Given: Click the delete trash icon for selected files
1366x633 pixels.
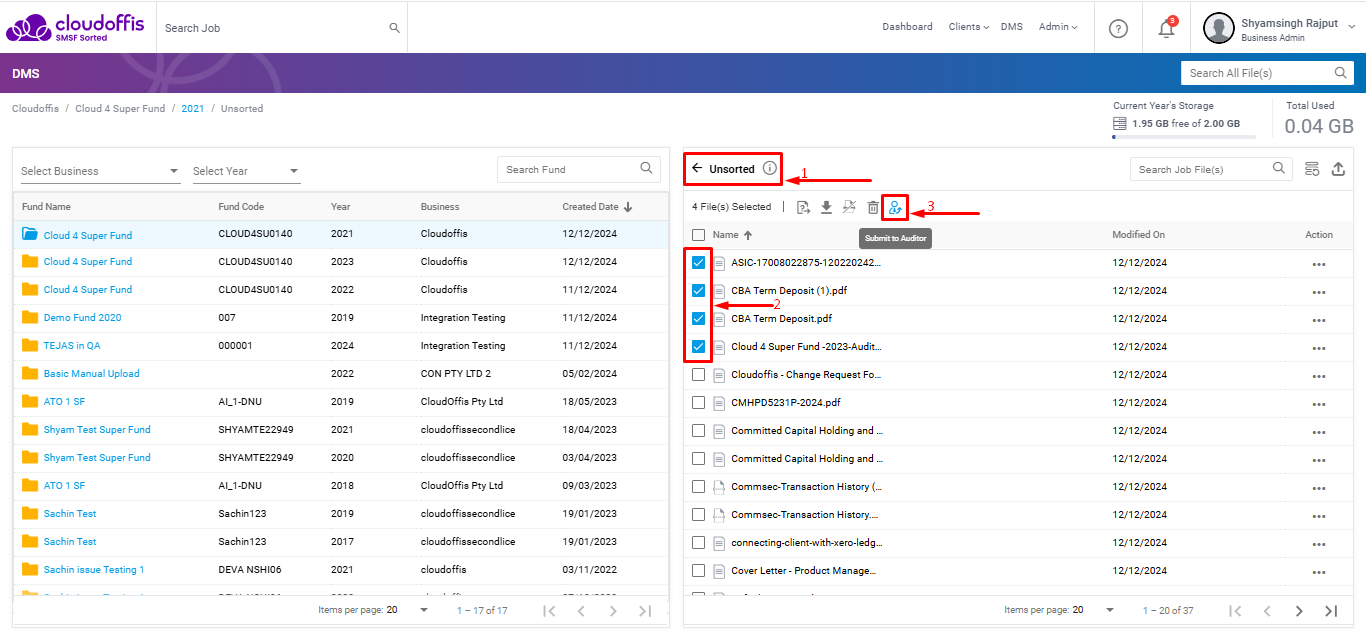Looking at the screenshot, I should click(x=873, y=207).
